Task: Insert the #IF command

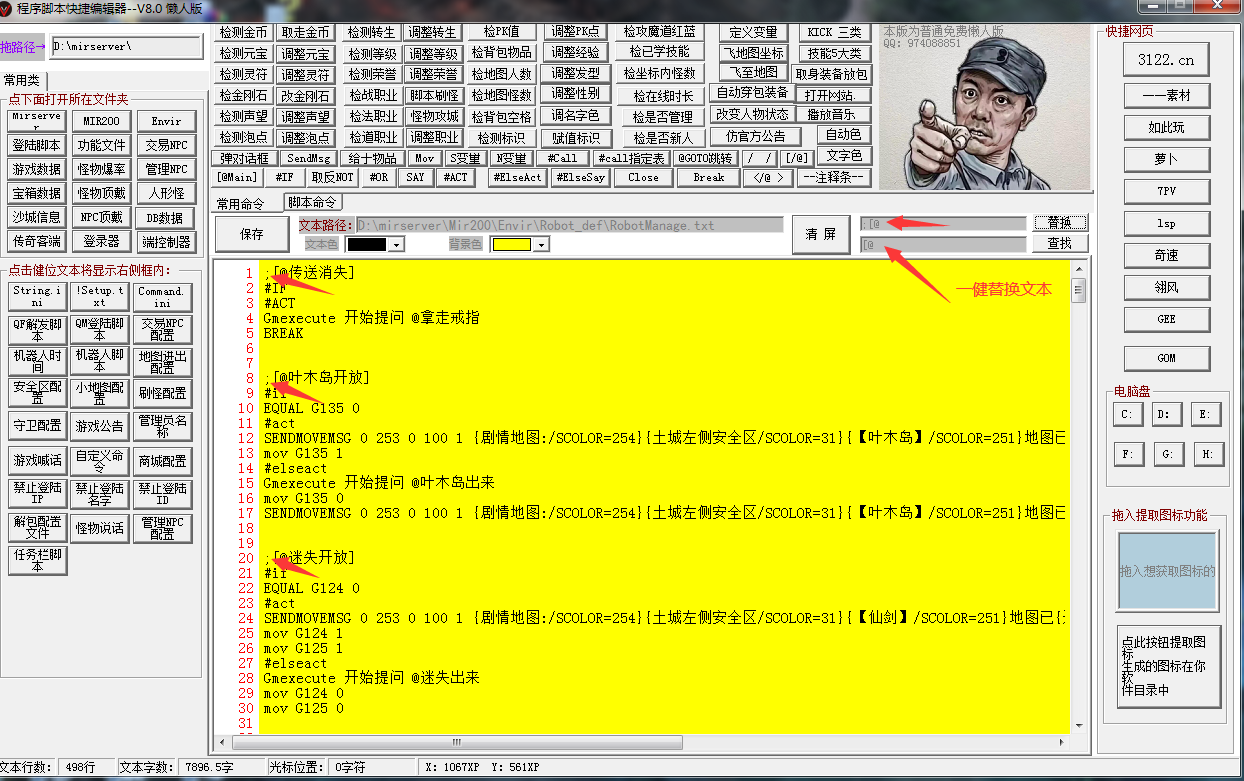Action: [x=284, y=178]
